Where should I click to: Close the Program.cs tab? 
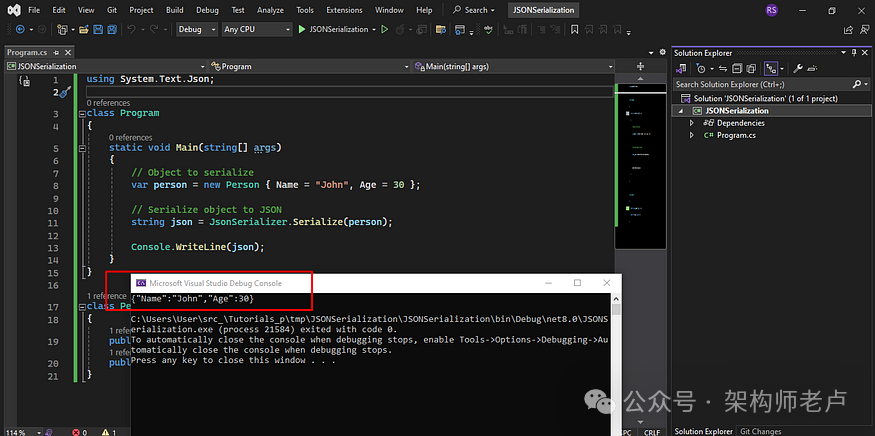68,52
